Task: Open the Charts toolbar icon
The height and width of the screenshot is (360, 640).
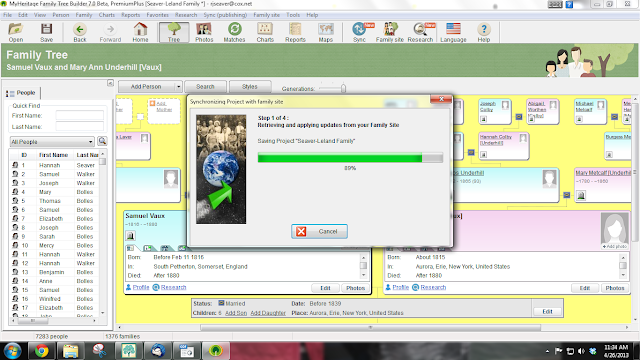Action: [265, 32]
